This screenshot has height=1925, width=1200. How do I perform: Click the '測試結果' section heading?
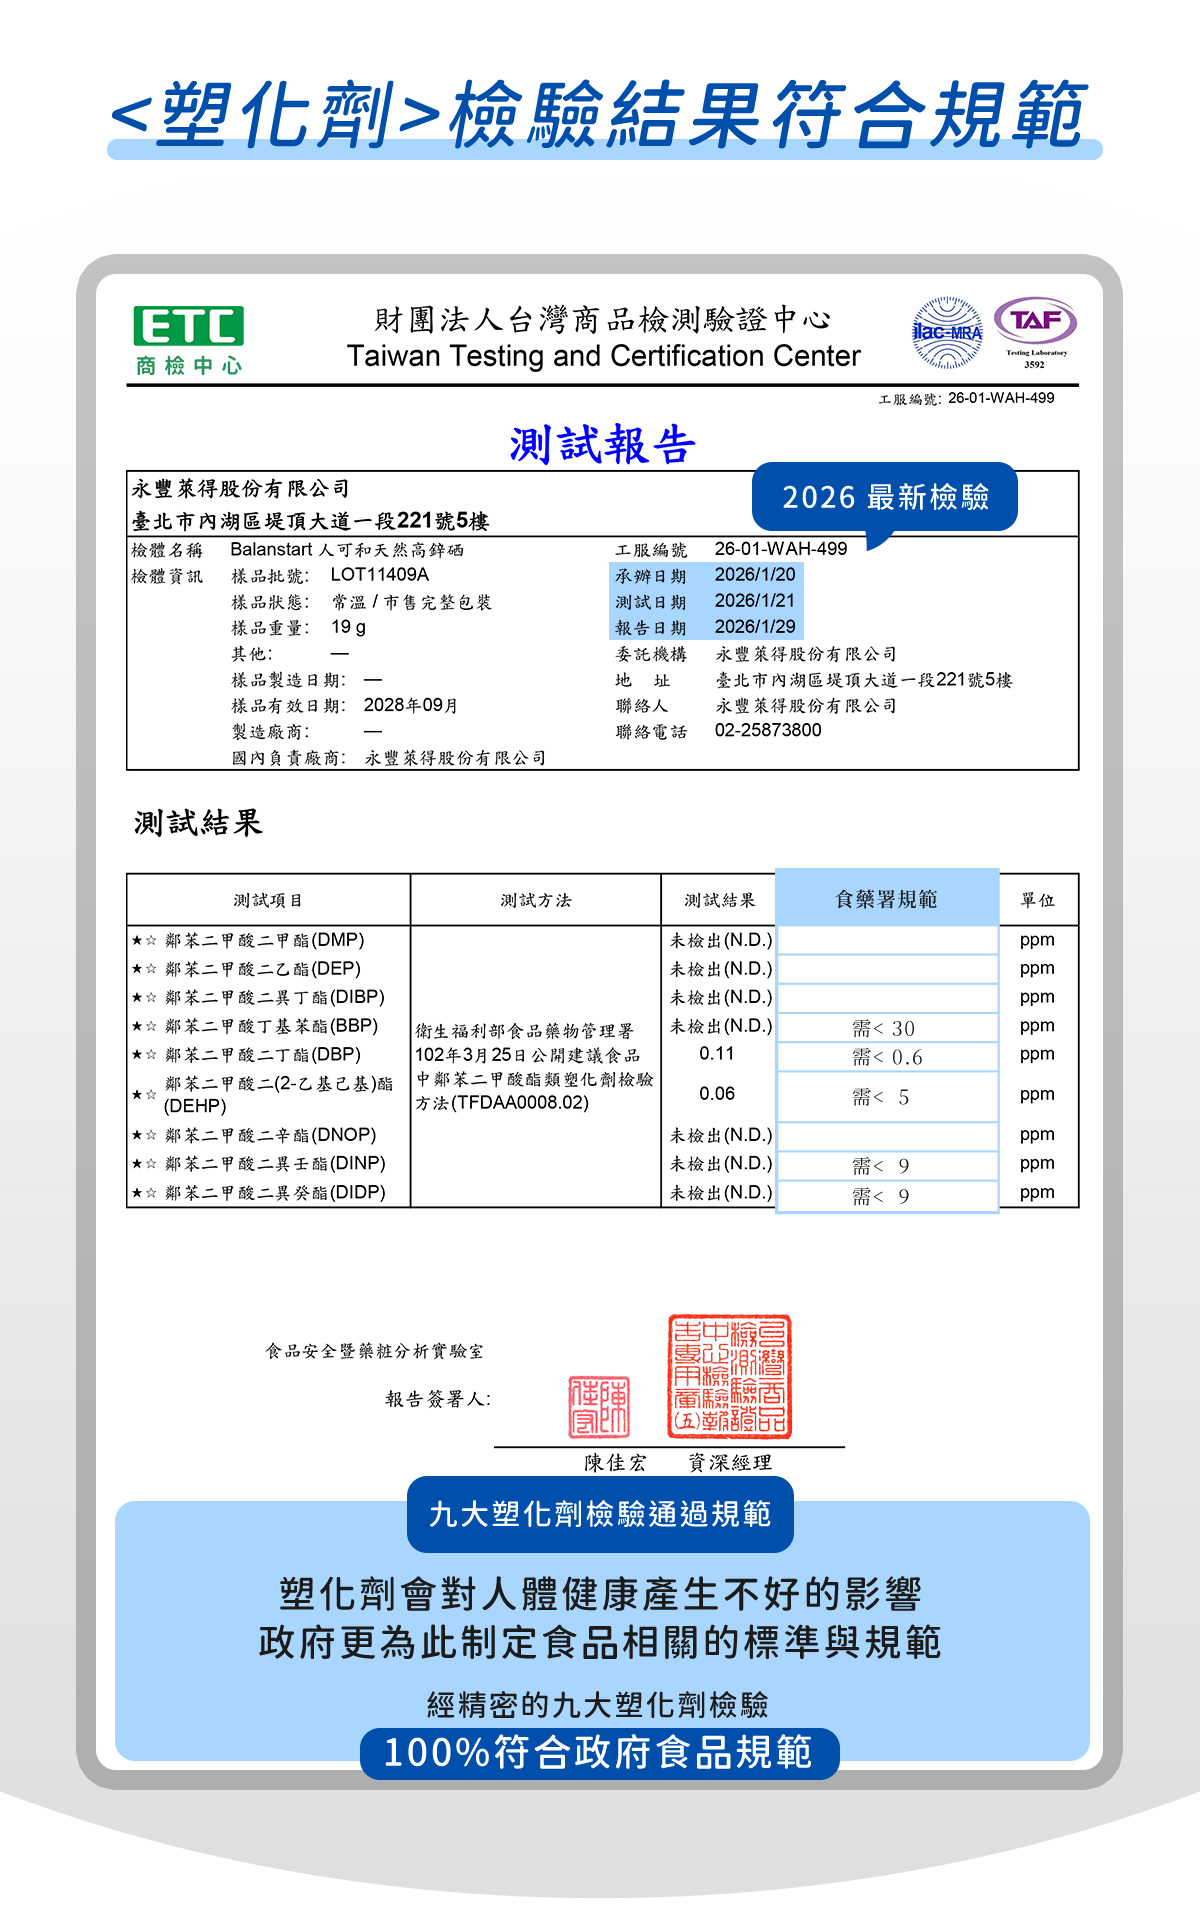tap(198, 823)
